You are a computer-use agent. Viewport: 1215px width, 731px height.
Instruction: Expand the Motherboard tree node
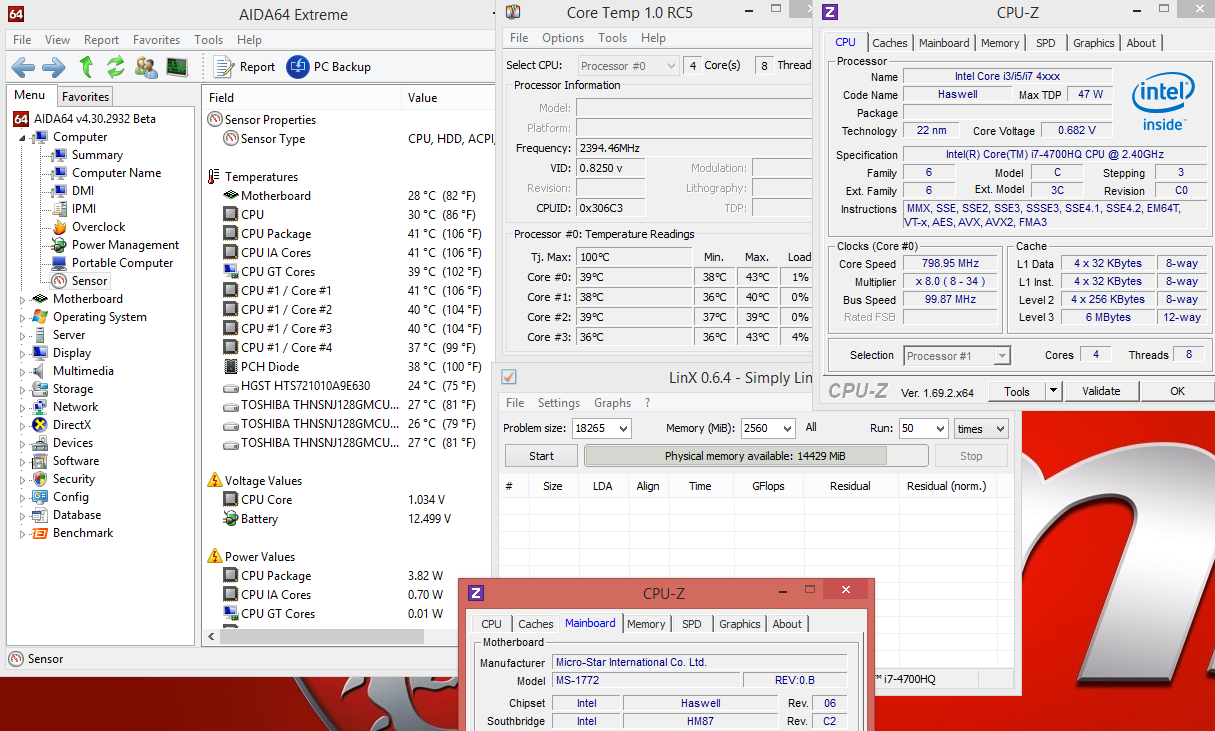click(x=23, y=299)
